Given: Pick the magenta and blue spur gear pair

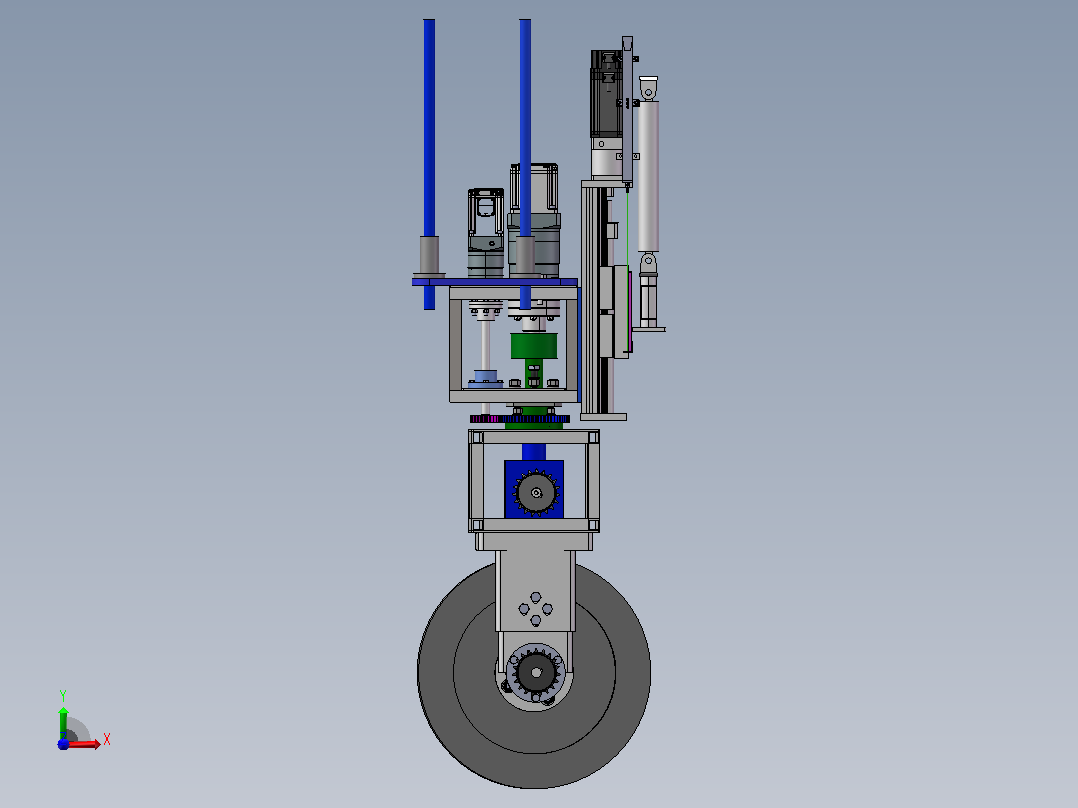Looking at the screenshot, I should point(520,419).
